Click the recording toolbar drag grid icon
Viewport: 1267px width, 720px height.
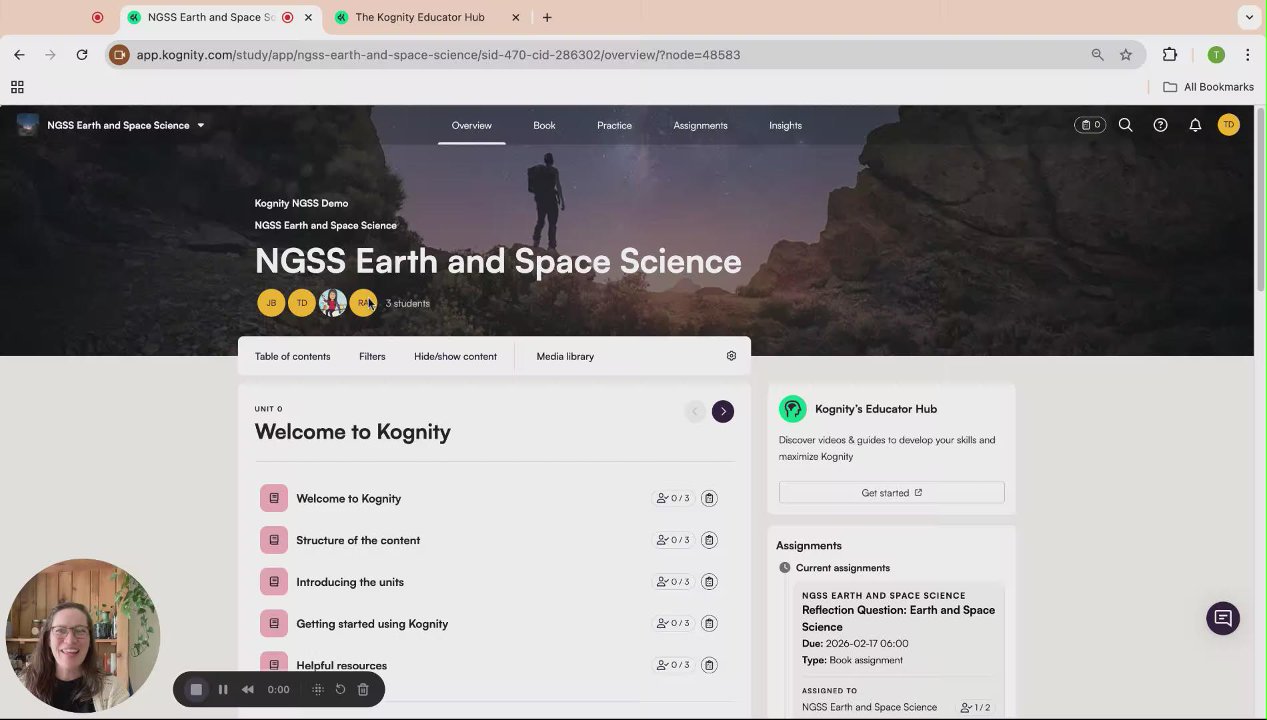[318, 689]
